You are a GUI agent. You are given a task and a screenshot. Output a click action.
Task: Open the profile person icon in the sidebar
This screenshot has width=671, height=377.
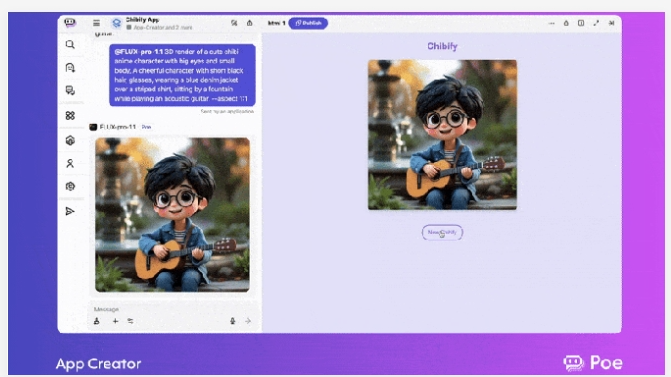tap(70, 163)
